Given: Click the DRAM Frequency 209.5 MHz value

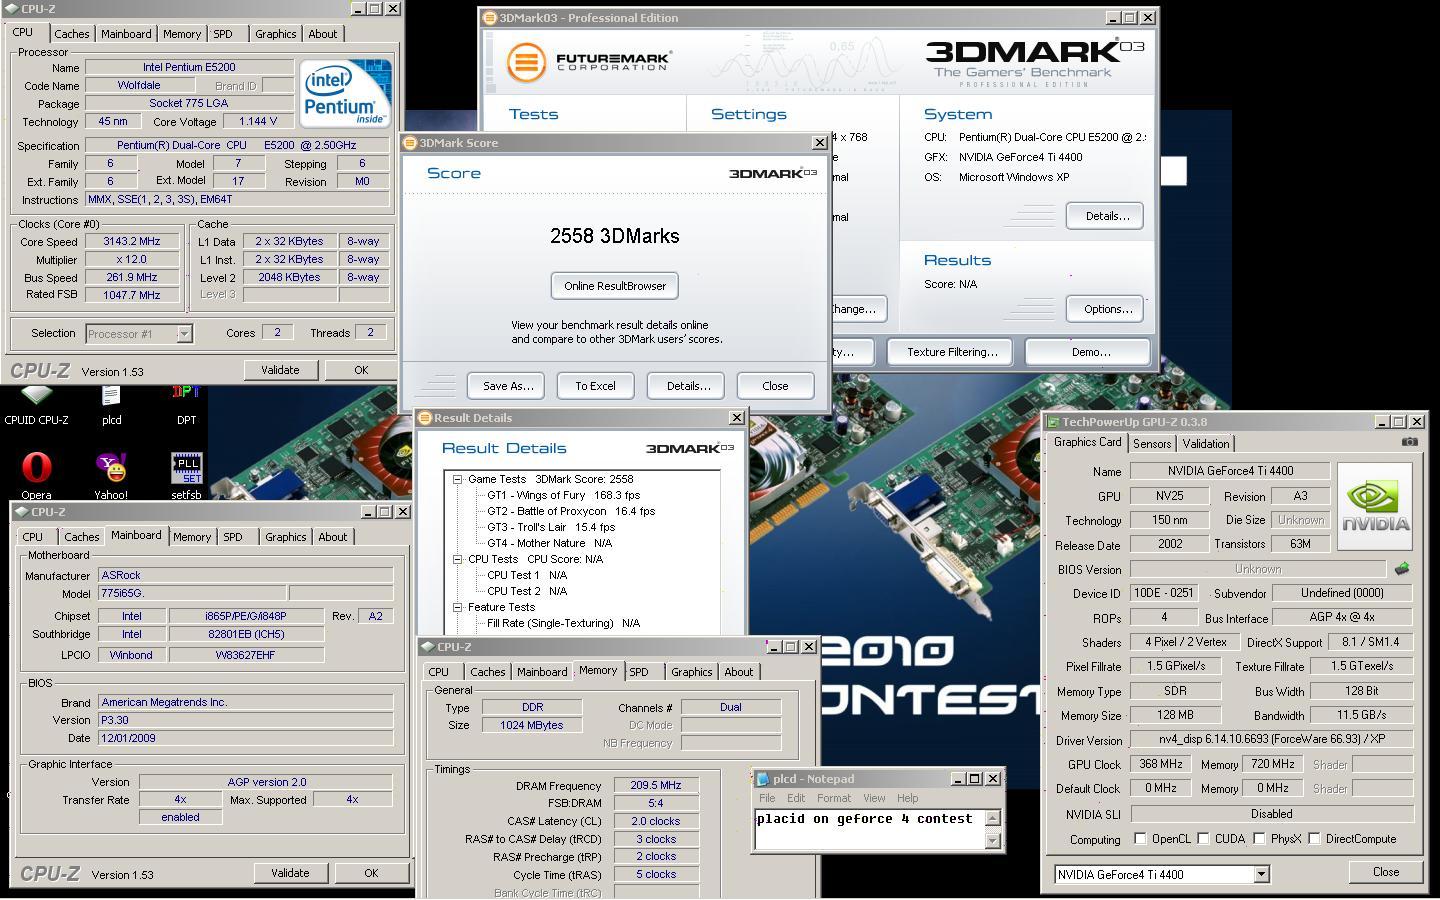Looking at the screenshot, I should tap(656, 786).
